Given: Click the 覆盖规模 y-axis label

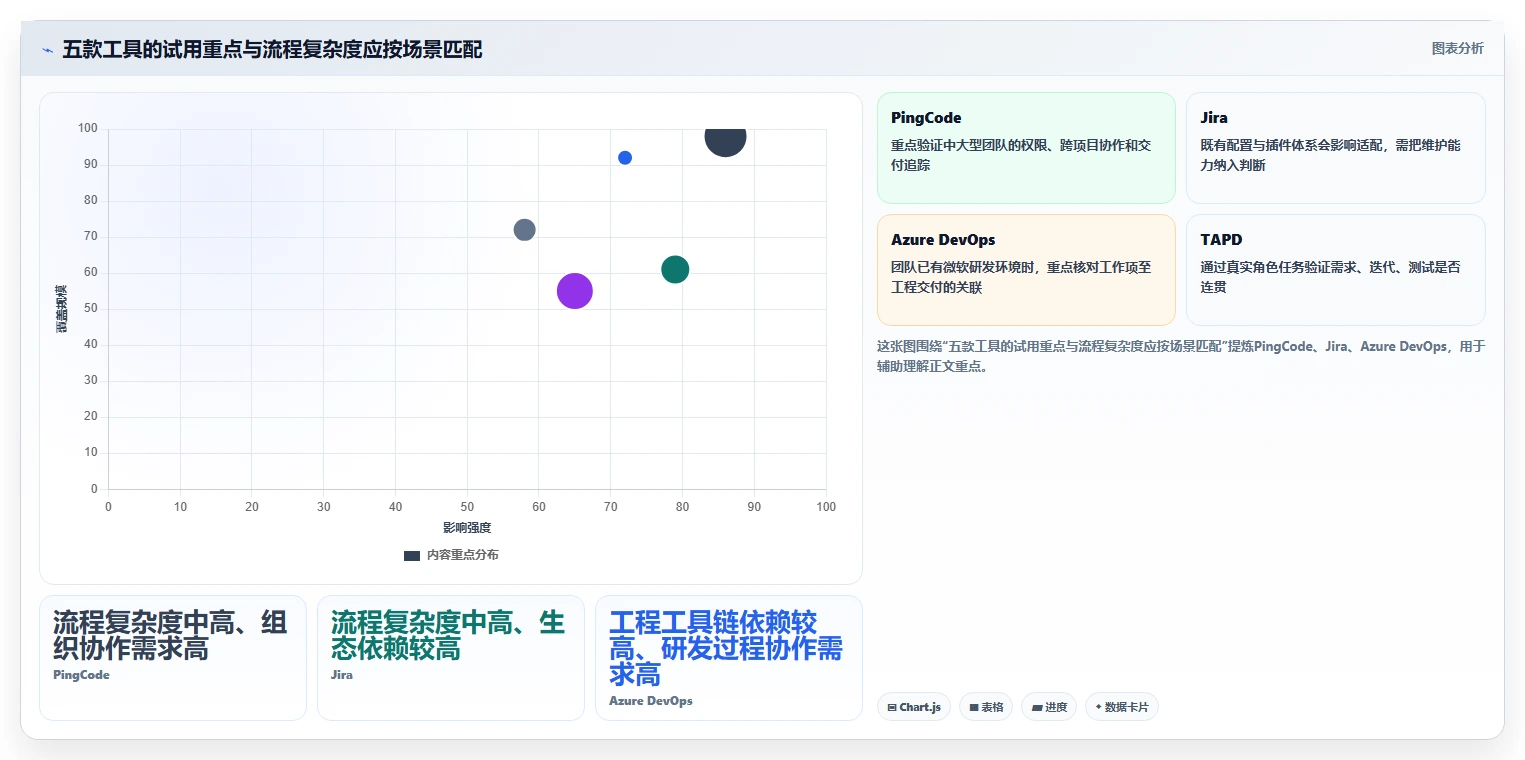Looking at the screenshot, I should pyautogui.click(x=62, y=309).
